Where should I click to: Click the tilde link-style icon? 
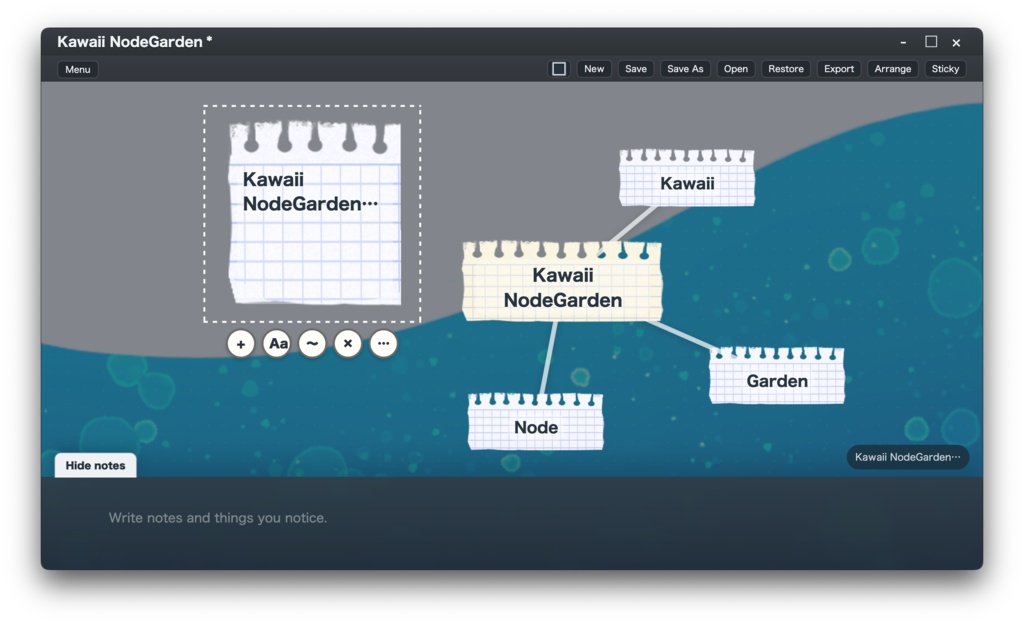pyautogui.click(x=312, y=343)
